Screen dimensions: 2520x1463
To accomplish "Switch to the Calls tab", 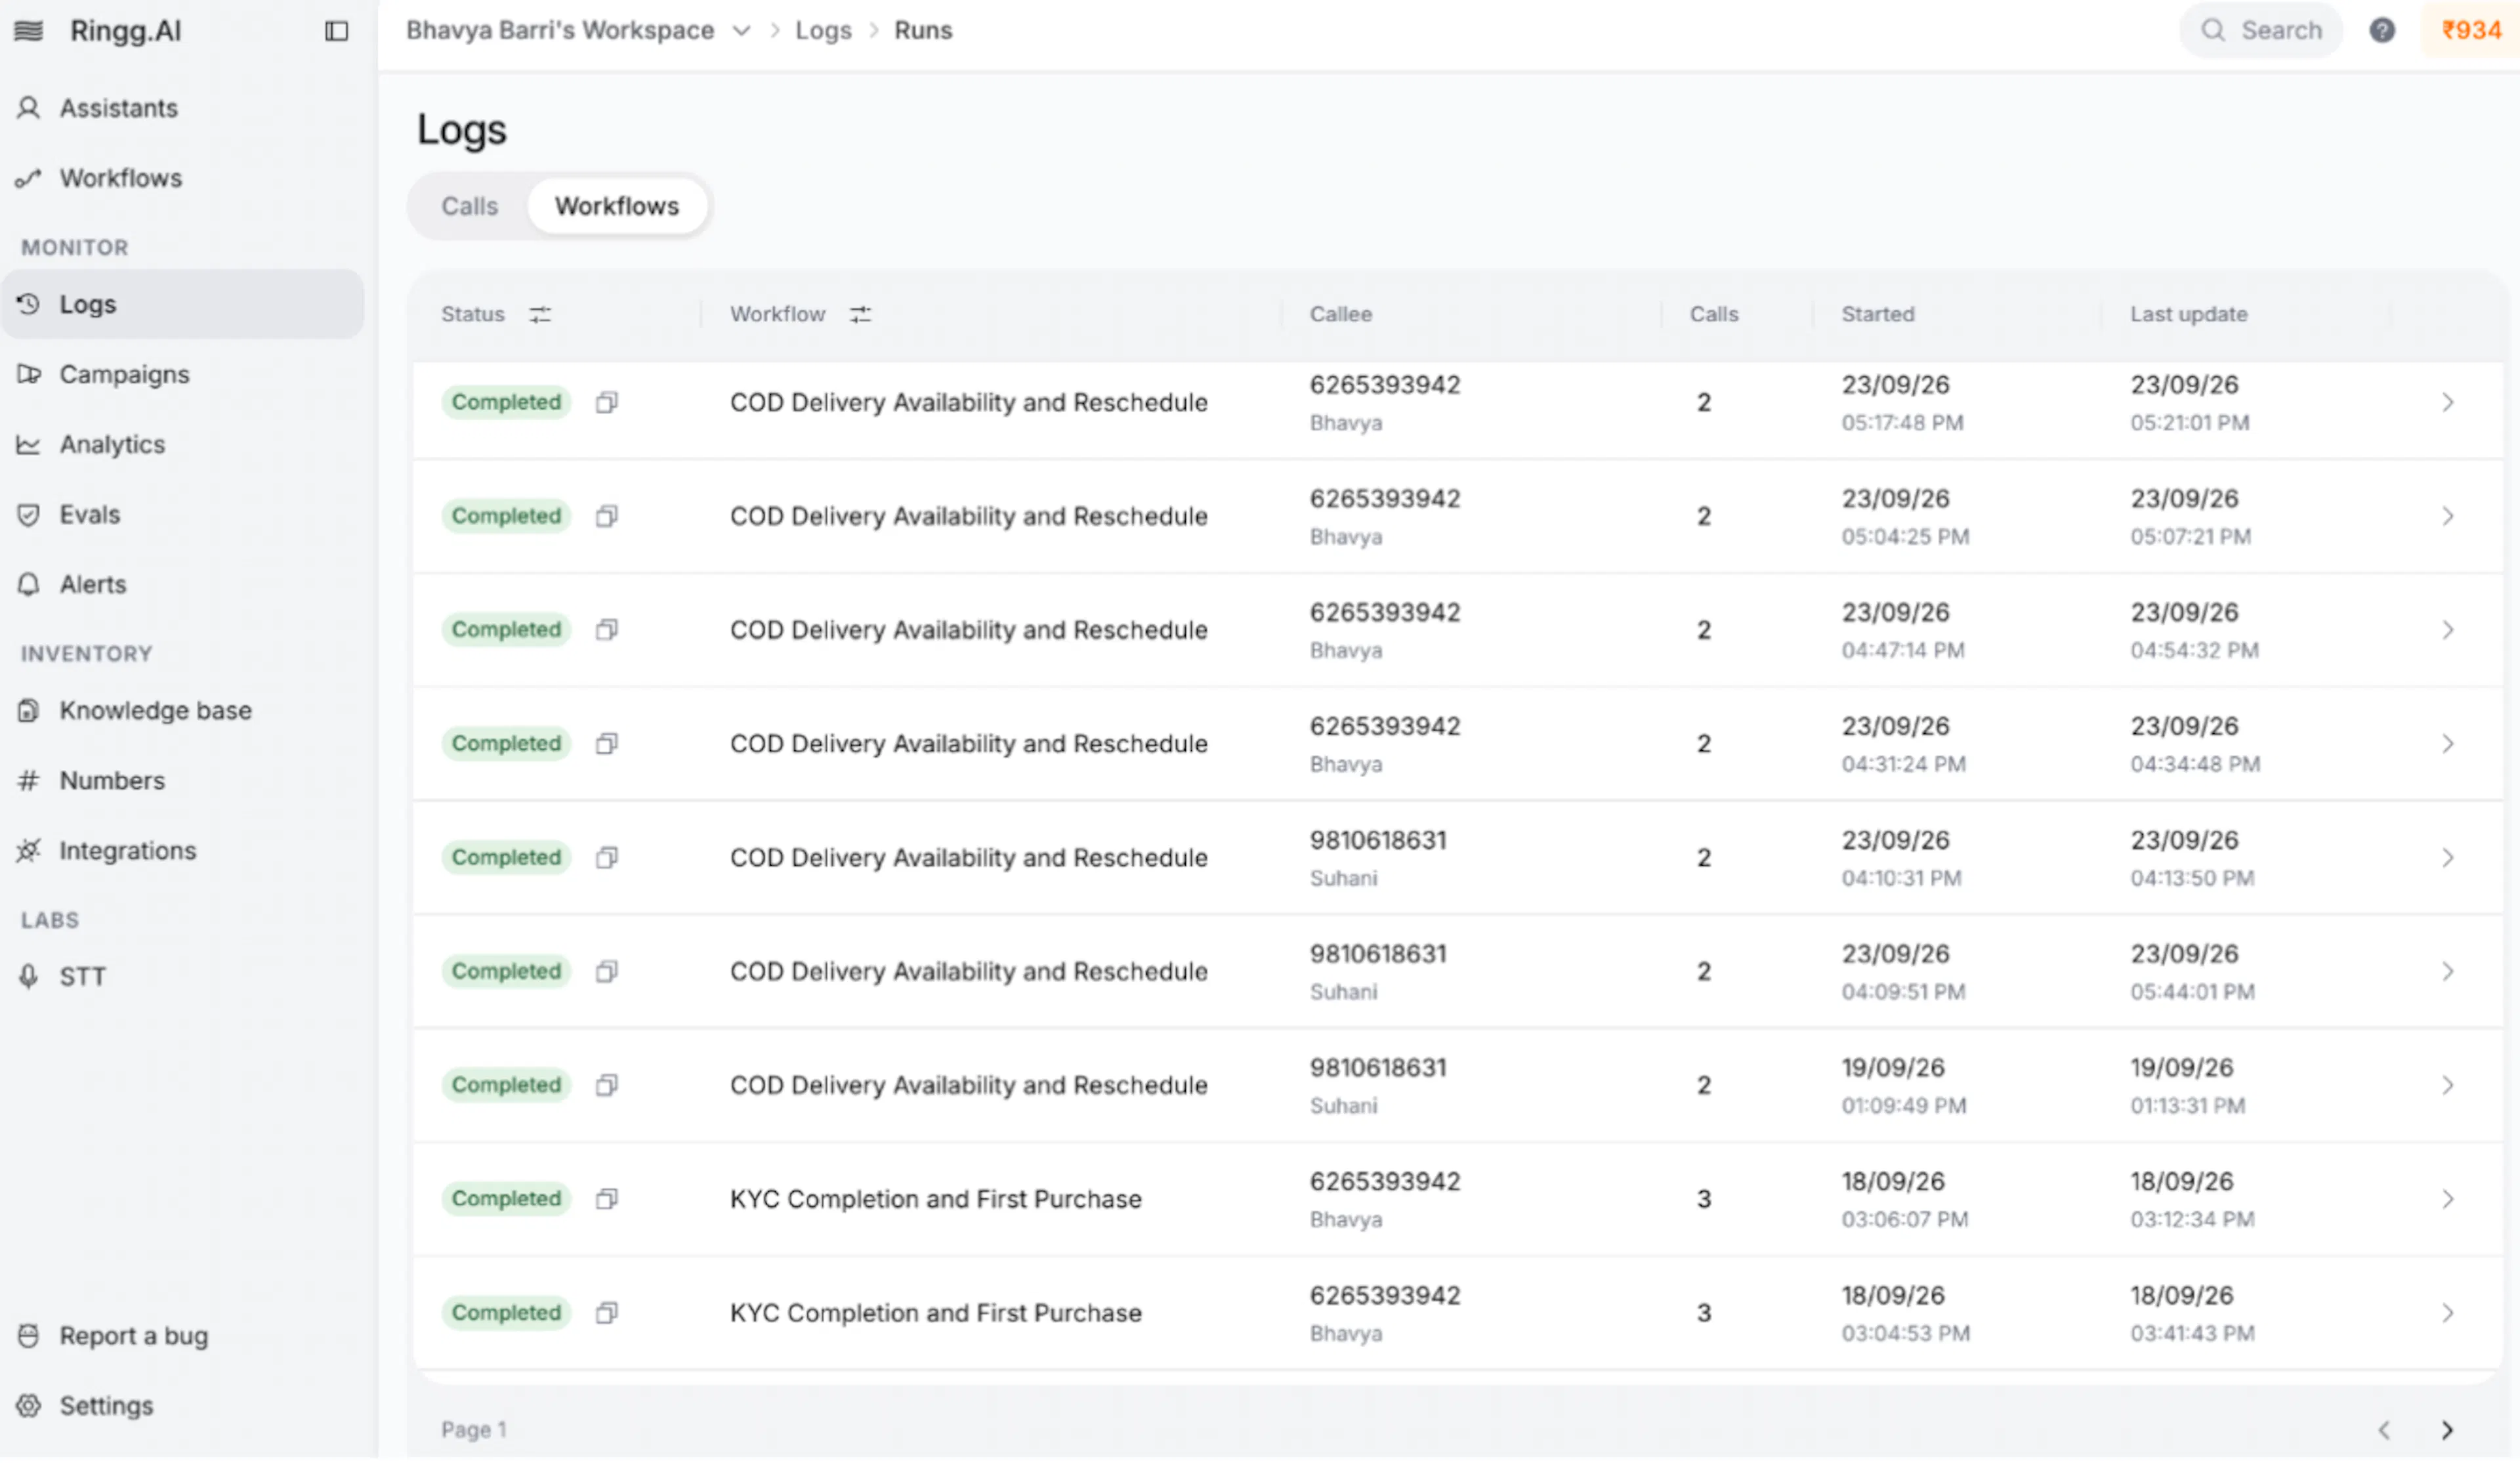I will coord(469,207).
